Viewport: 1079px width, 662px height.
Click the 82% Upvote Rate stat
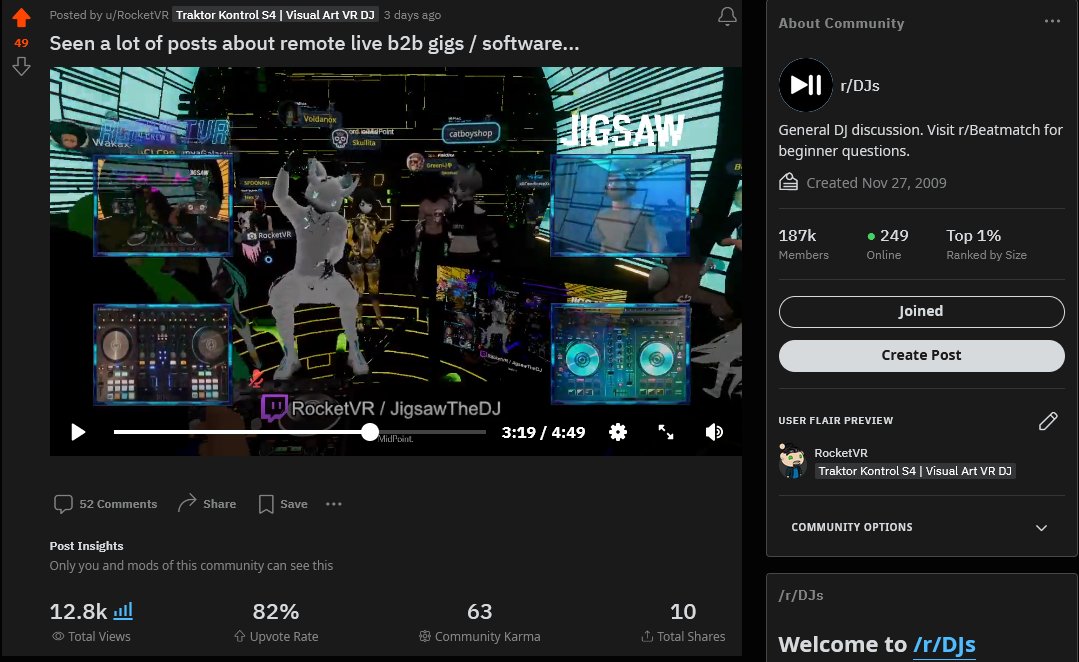pyautogui.click(x=276, y=622)
